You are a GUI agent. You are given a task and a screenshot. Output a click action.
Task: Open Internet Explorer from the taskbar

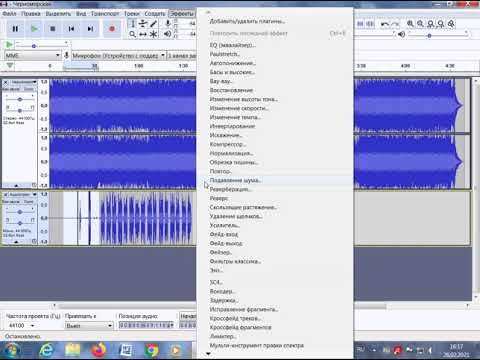(46, 350)
